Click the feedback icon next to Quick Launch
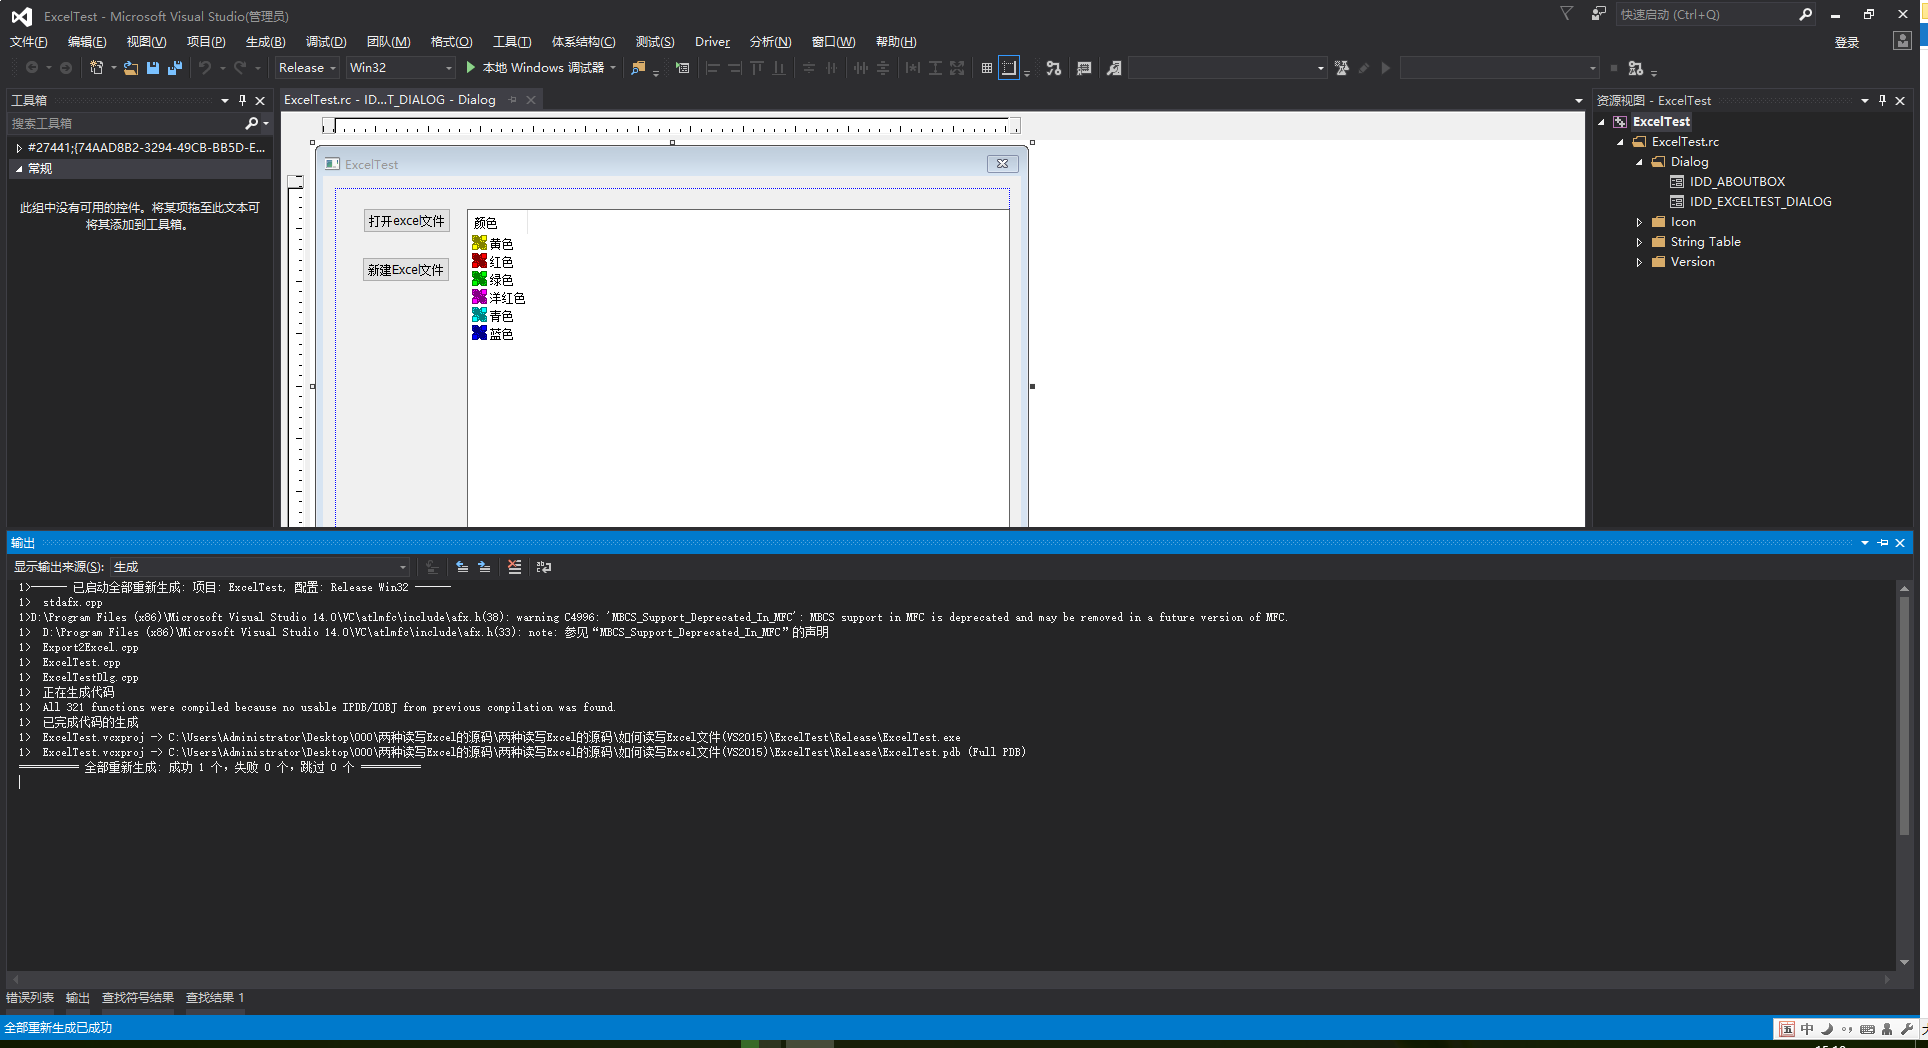 click(x=1599, y=14)
